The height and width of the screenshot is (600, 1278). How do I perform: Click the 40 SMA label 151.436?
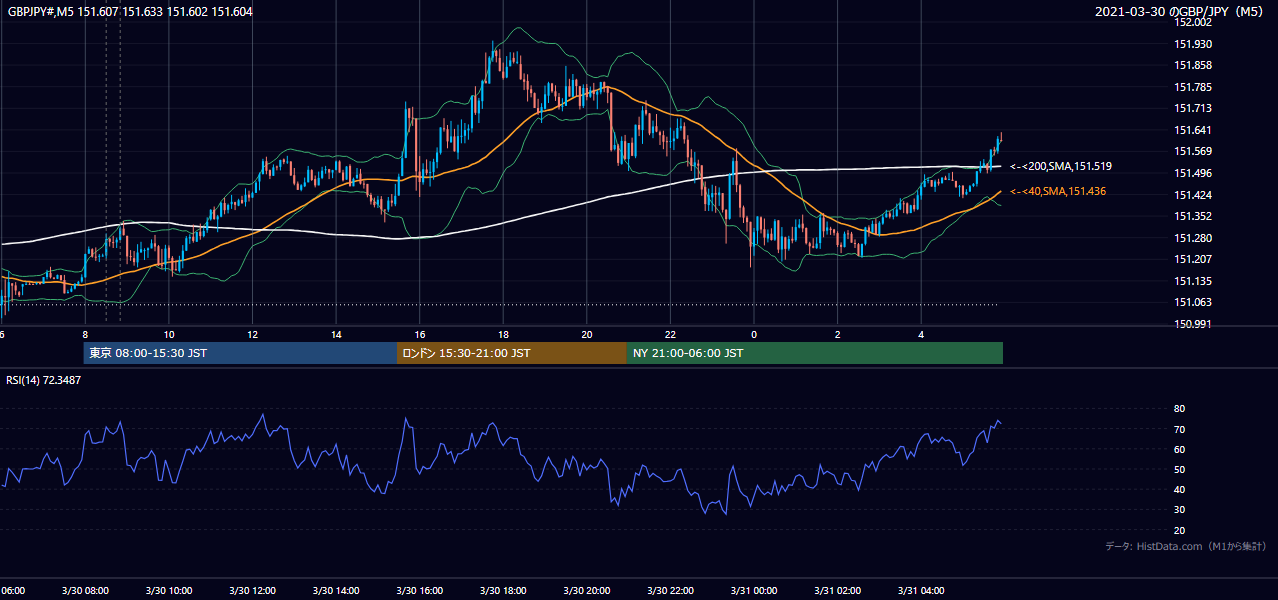(x=1058, y=191)
